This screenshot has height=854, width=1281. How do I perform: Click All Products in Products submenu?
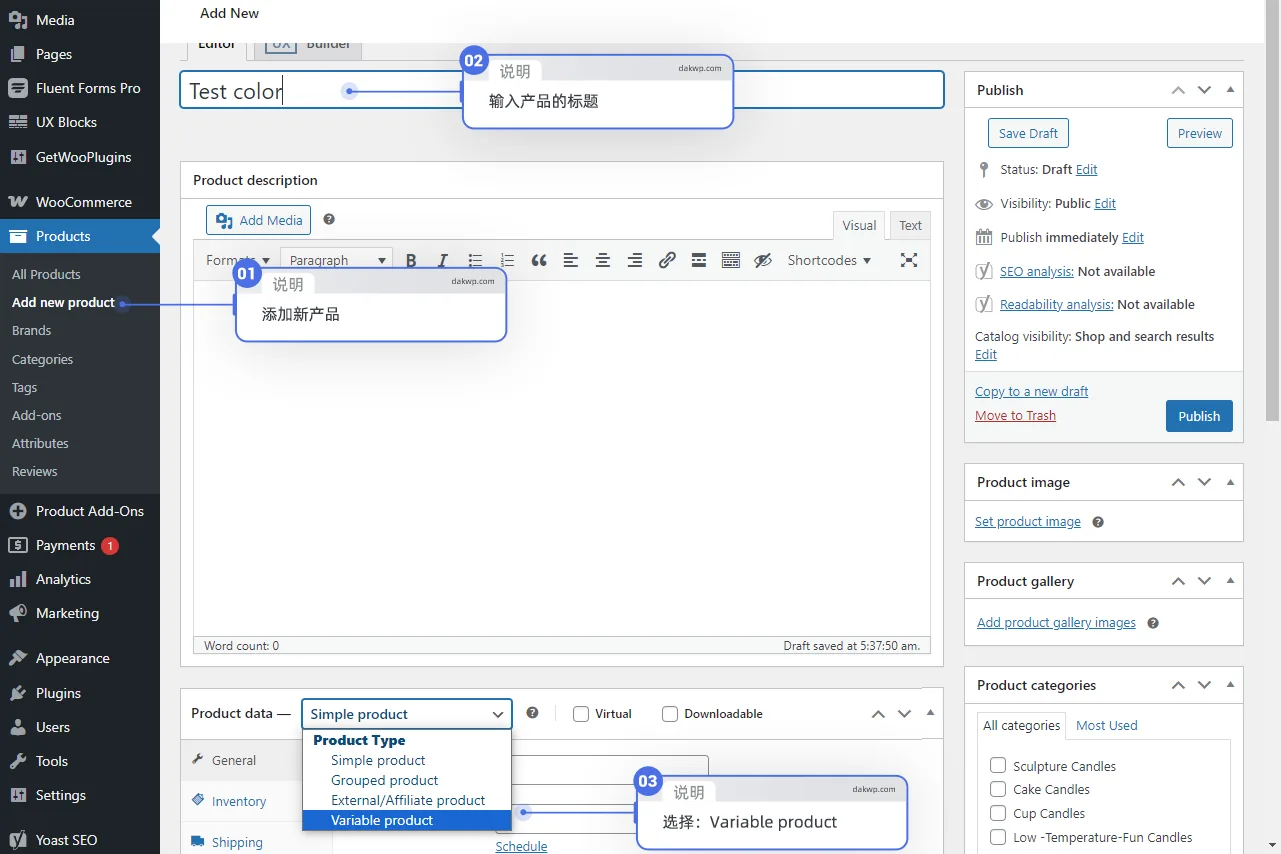click(x=46, y=274)
